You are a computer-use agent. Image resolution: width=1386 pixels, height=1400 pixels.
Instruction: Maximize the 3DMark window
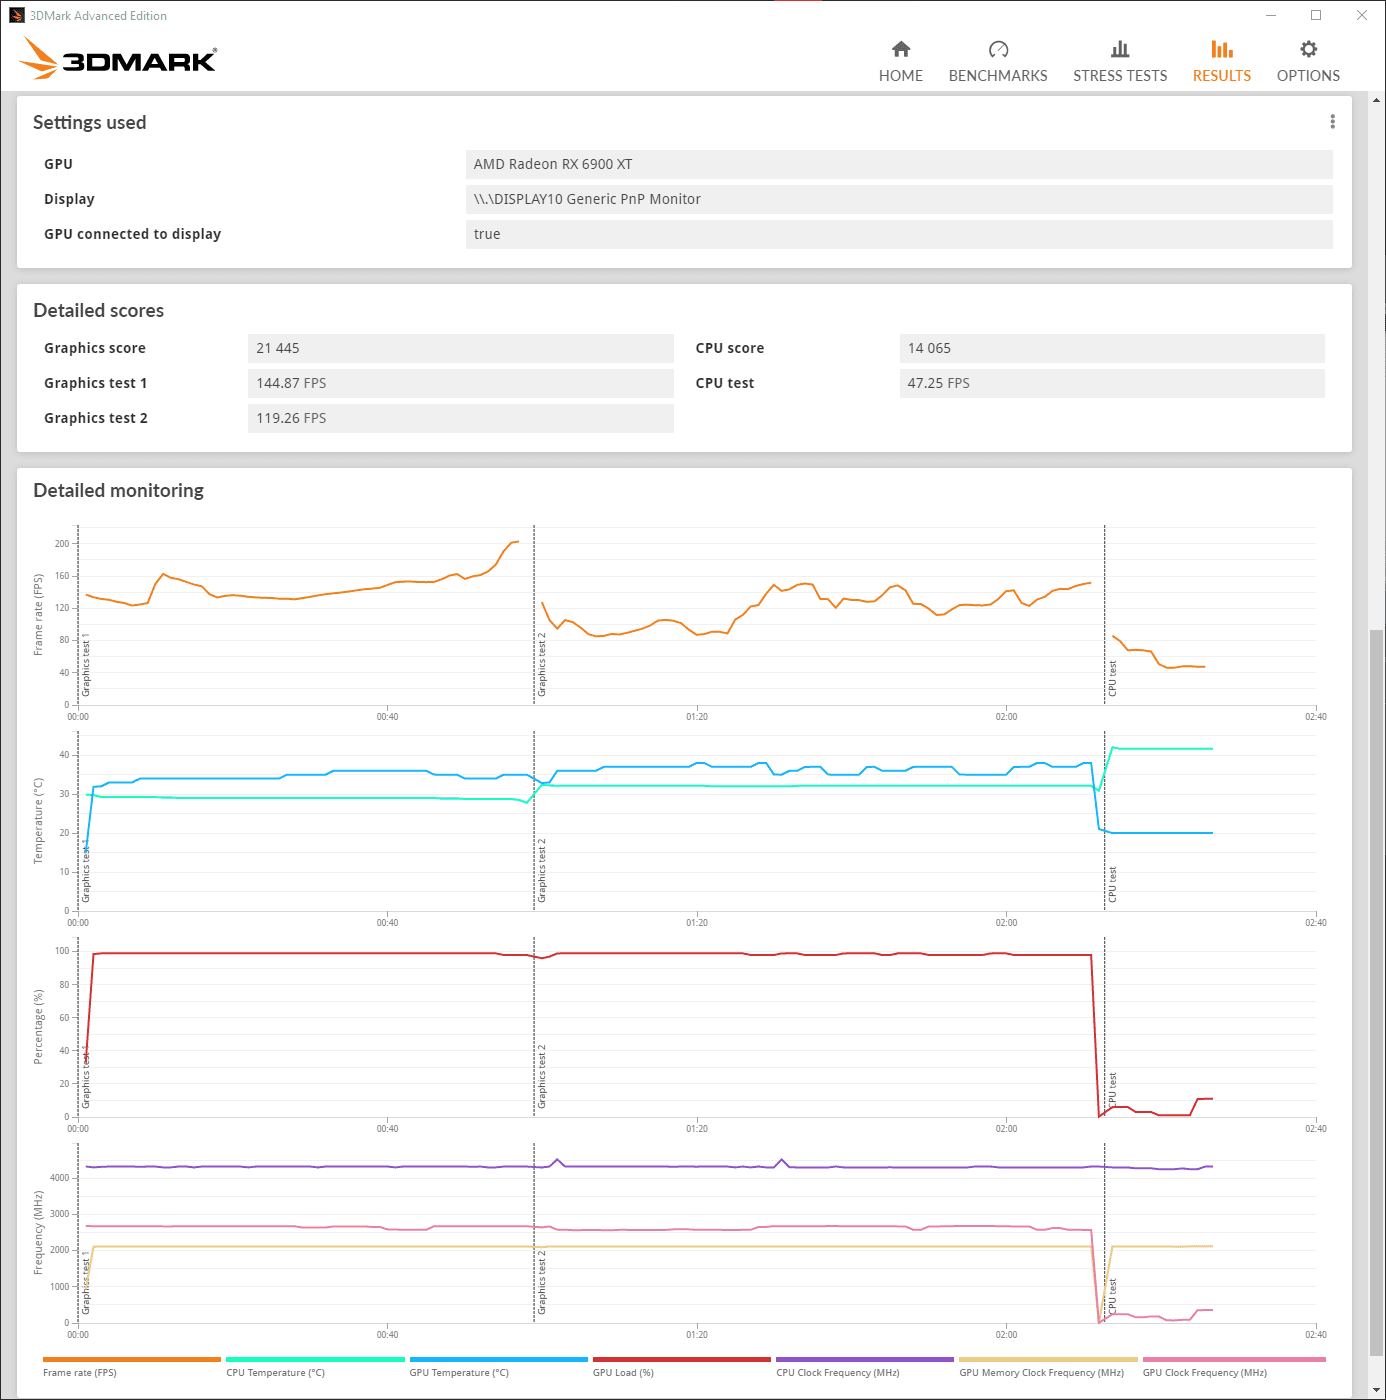click(x=1316, y=15)
